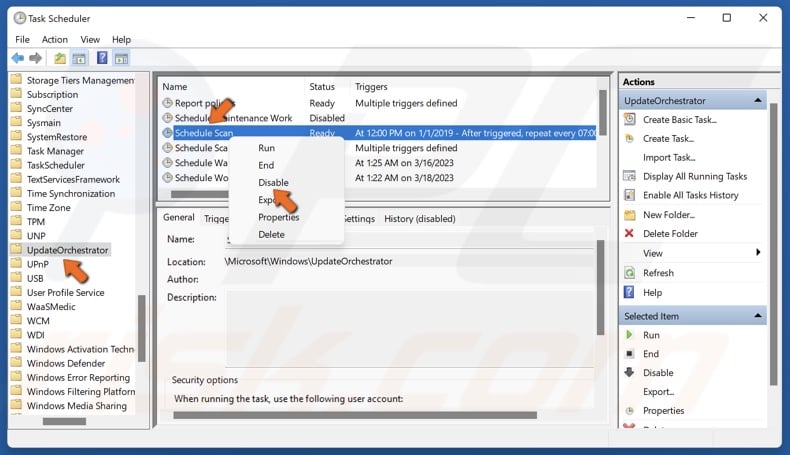Select the UpdateOrchestrator folder
The image size is (790, 455).
[68, 250]
